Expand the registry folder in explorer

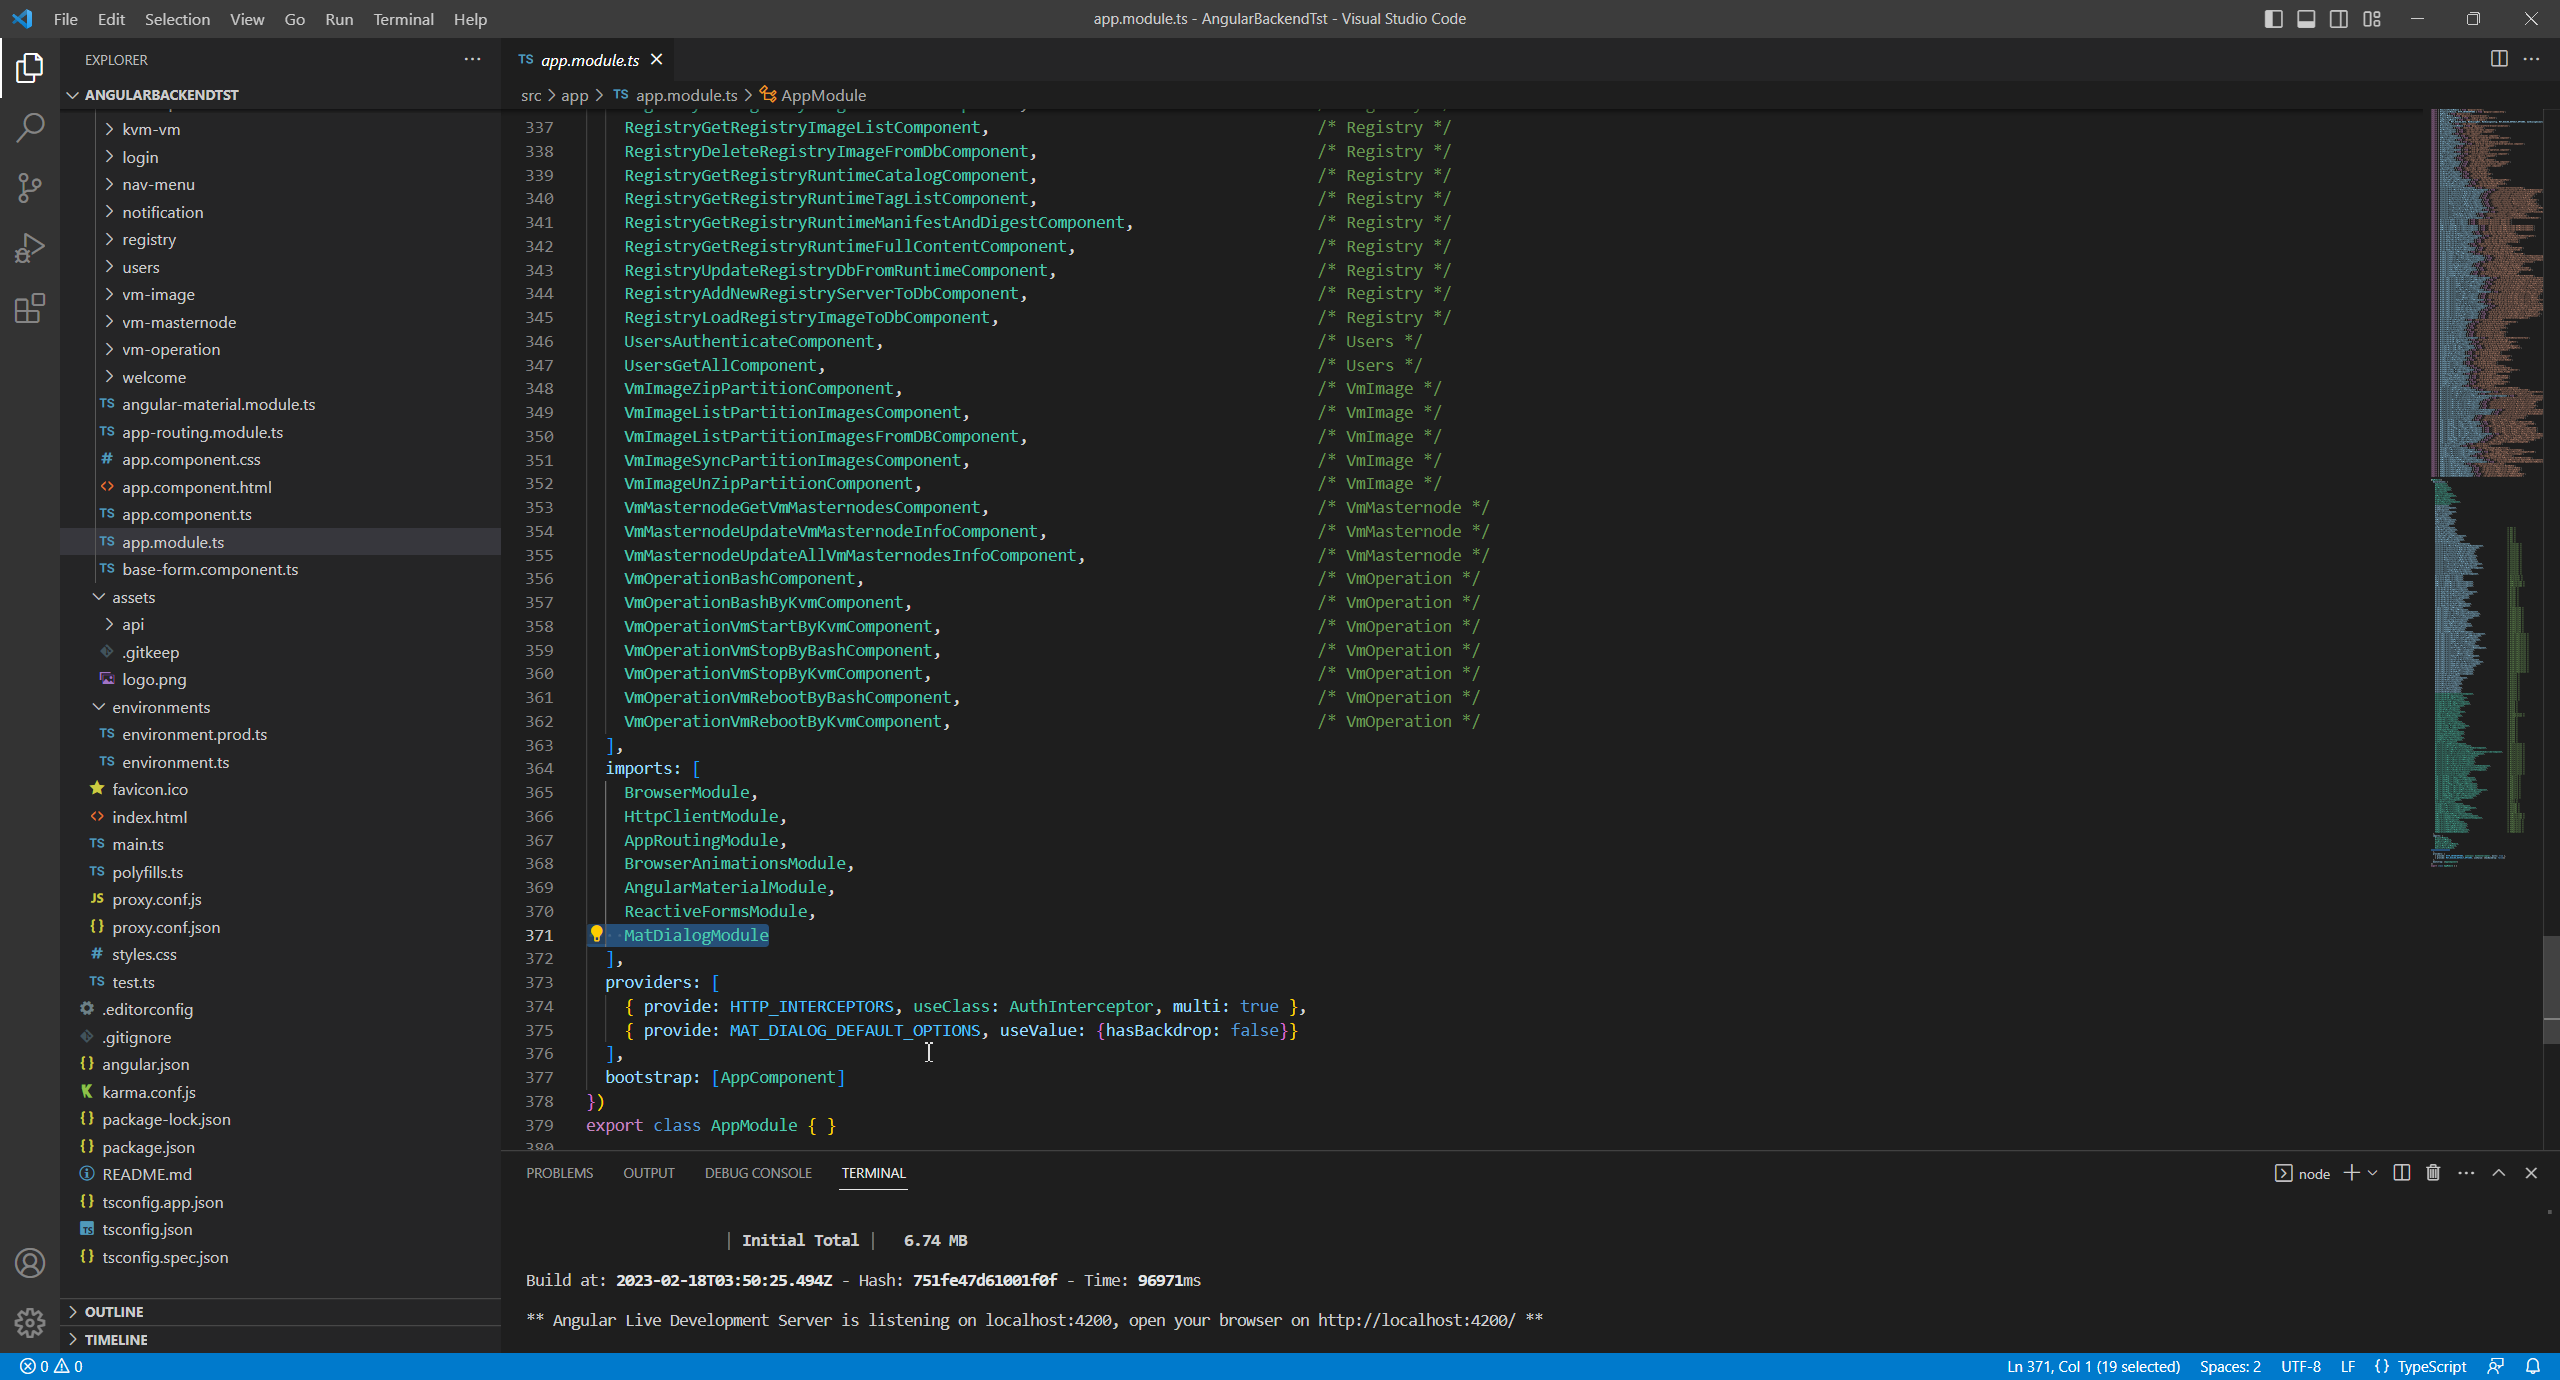(x=148, y=240)
